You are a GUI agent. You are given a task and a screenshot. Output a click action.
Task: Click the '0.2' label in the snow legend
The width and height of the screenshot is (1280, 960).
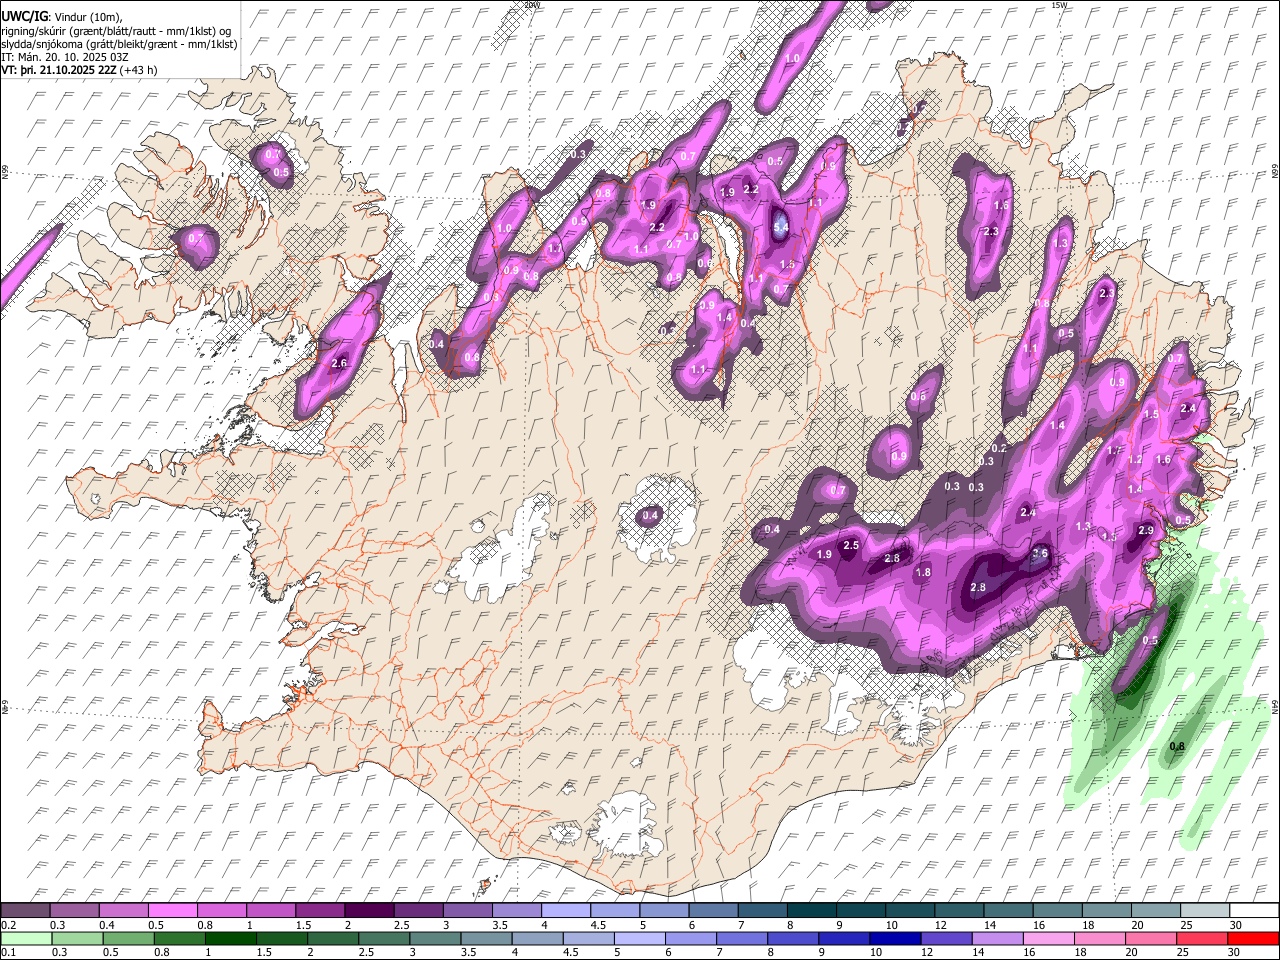(8, 925)
